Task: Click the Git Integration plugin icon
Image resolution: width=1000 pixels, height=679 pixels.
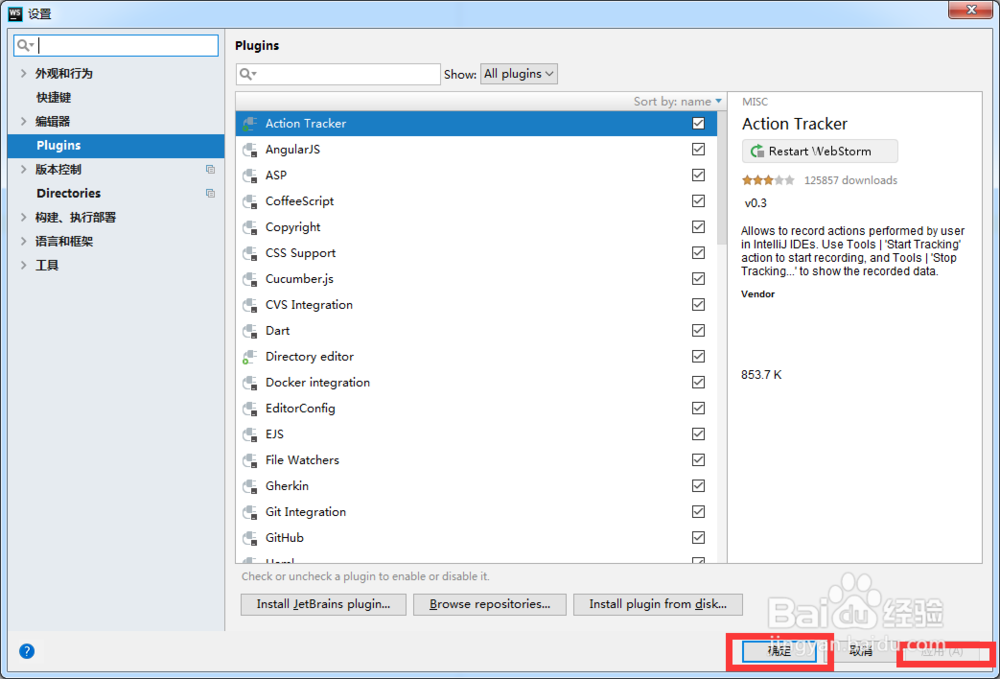Action: point(250,512)
